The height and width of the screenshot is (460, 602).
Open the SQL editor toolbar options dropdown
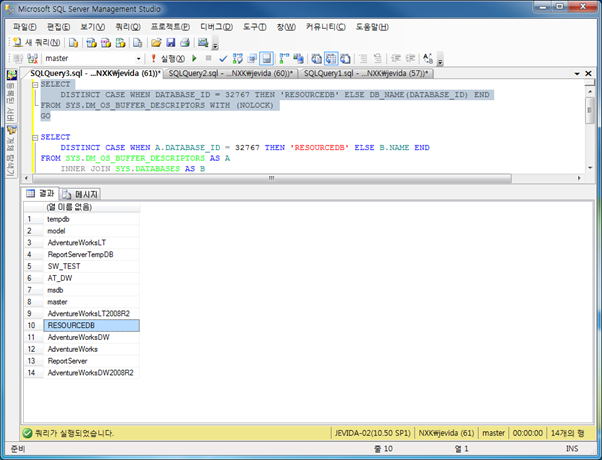tap(440, 61)
